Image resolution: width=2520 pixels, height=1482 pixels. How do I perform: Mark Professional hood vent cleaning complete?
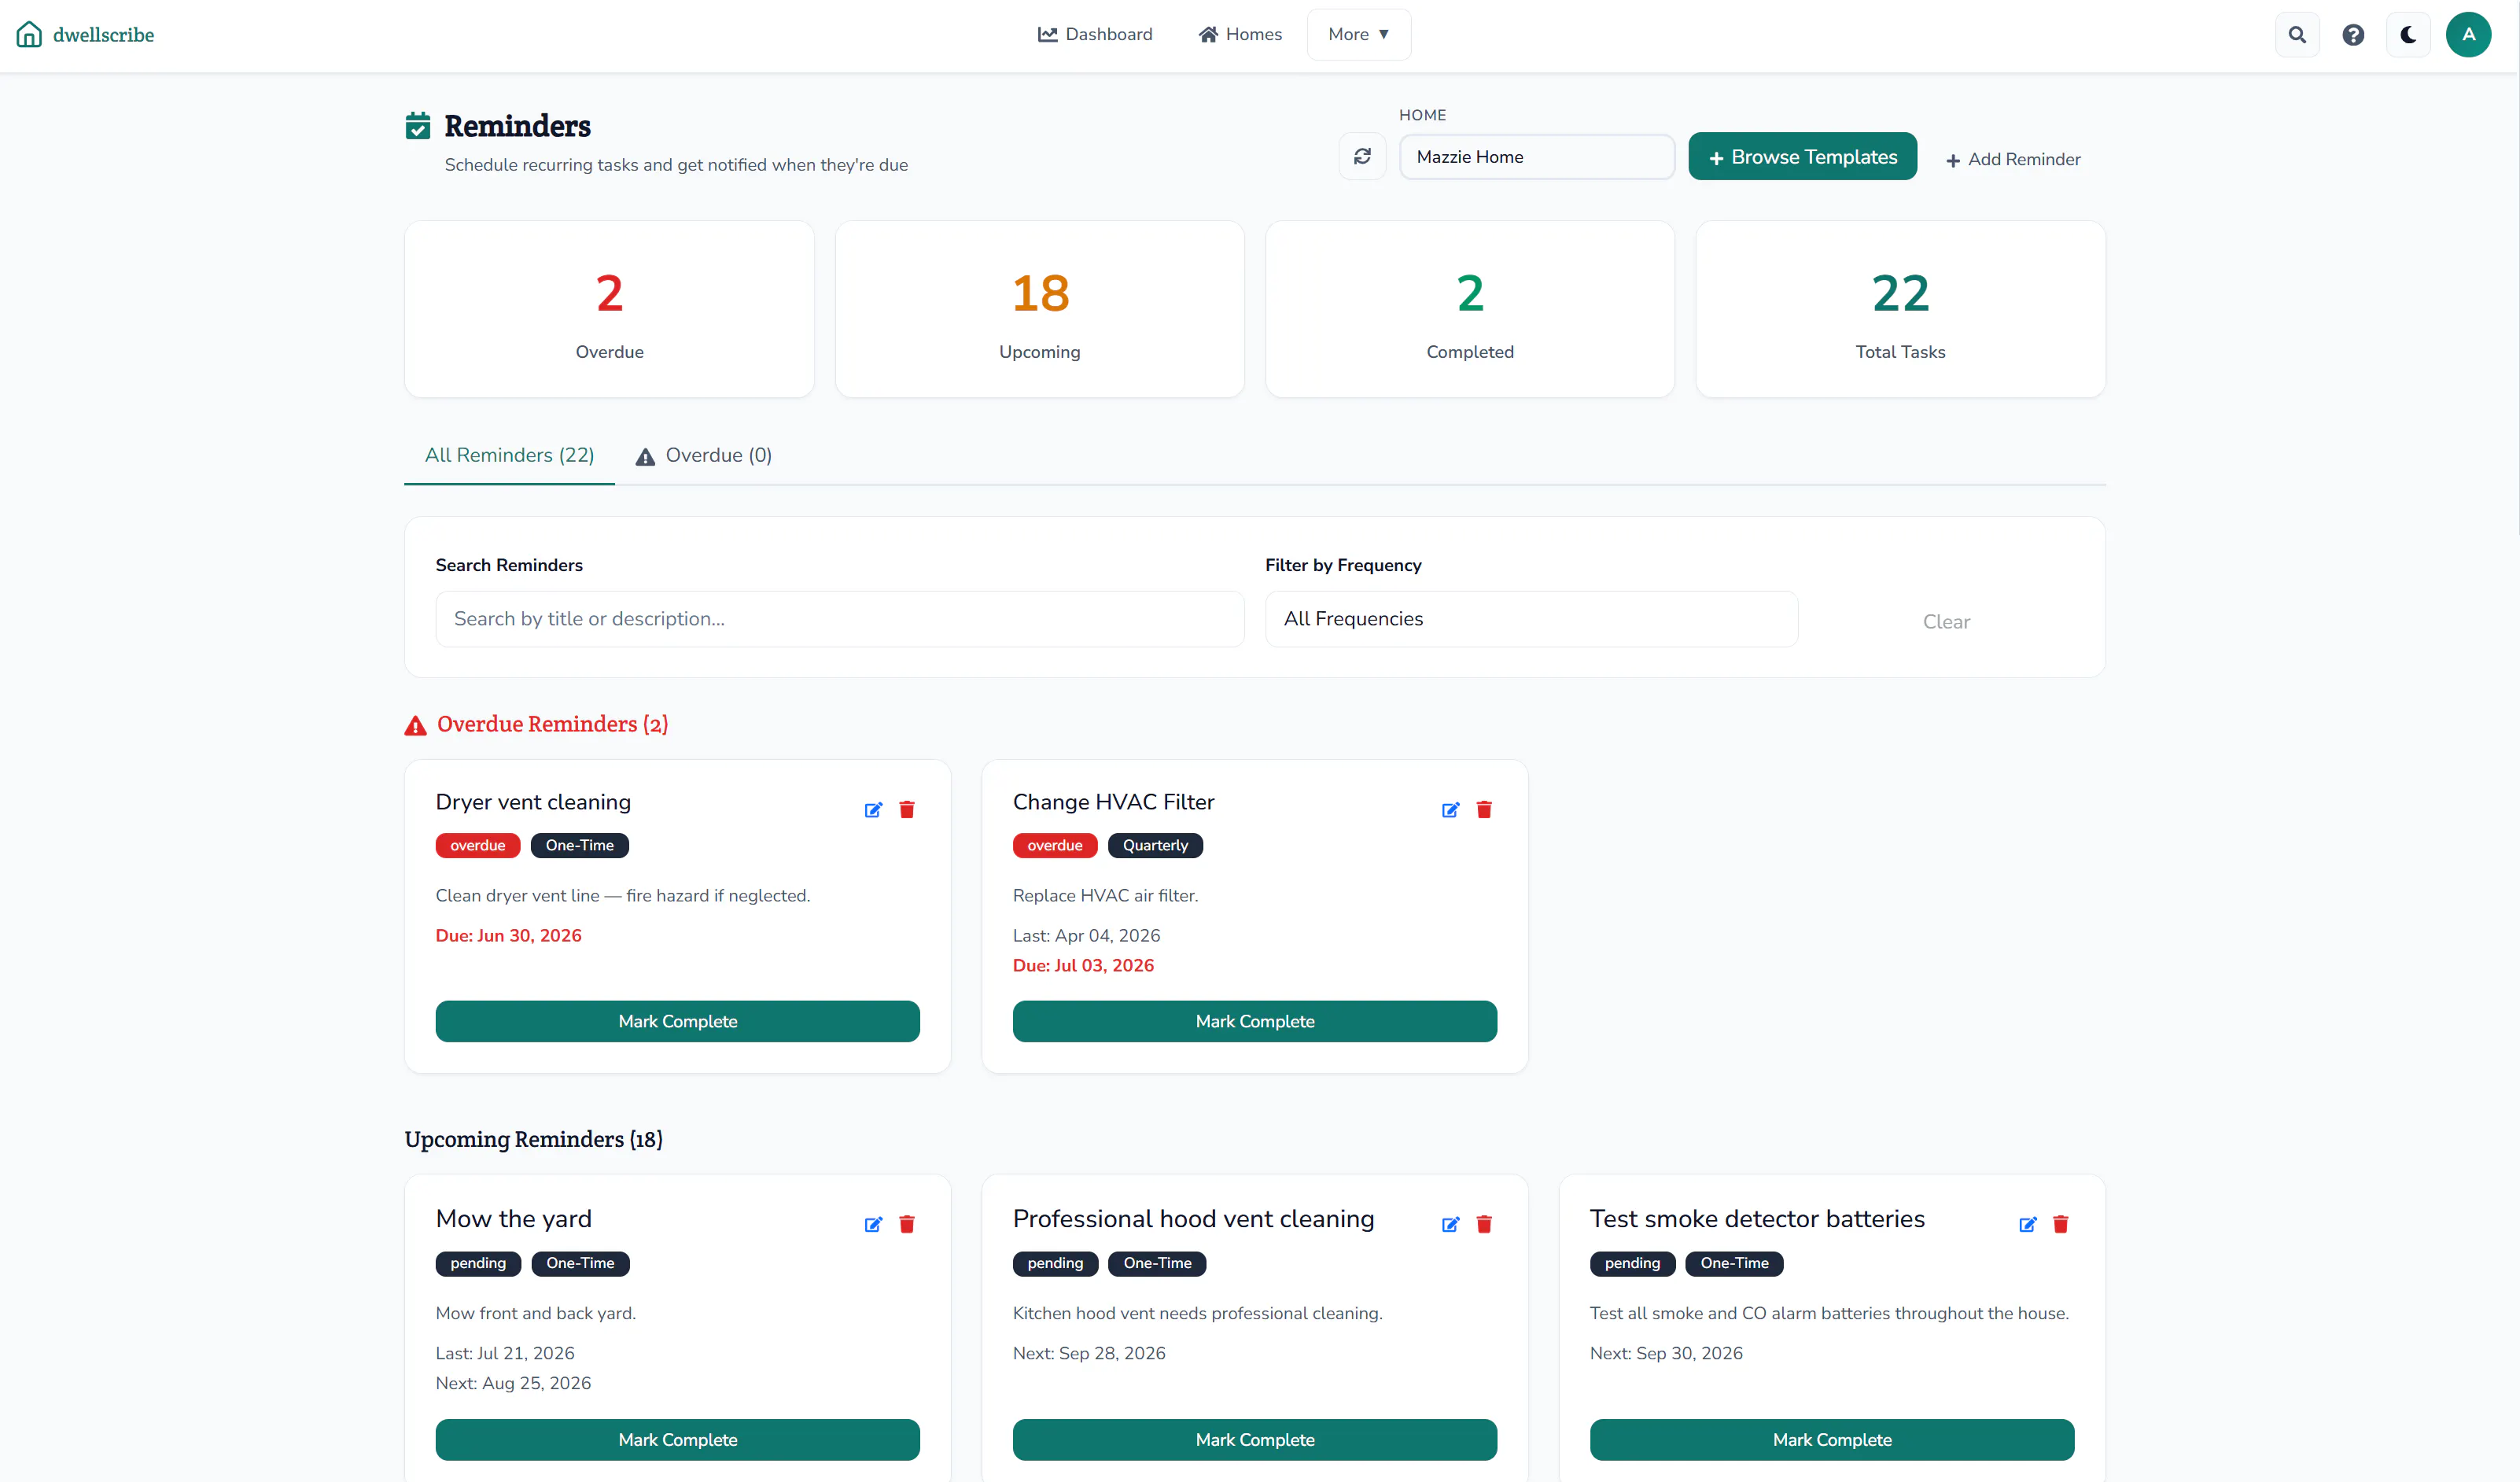(x=1254, y=1440)
